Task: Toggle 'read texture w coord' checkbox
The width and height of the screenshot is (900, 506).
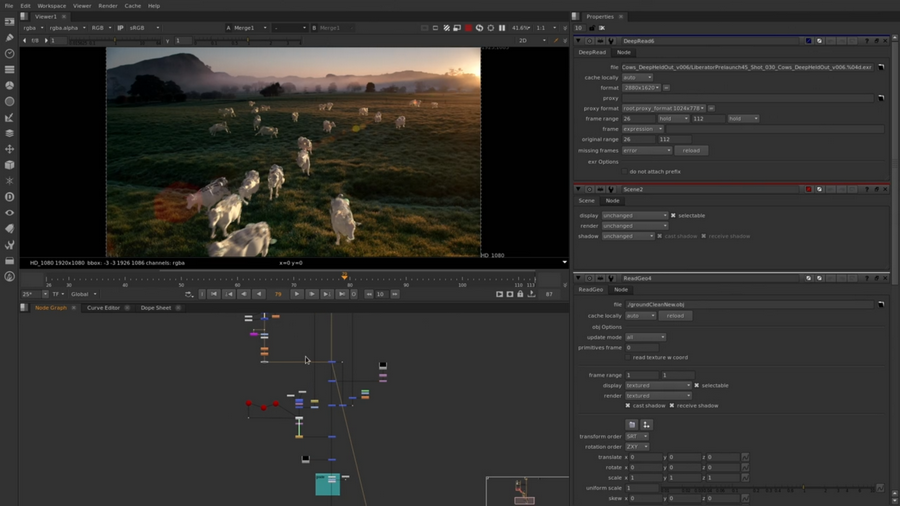Action: pos(627,357)
